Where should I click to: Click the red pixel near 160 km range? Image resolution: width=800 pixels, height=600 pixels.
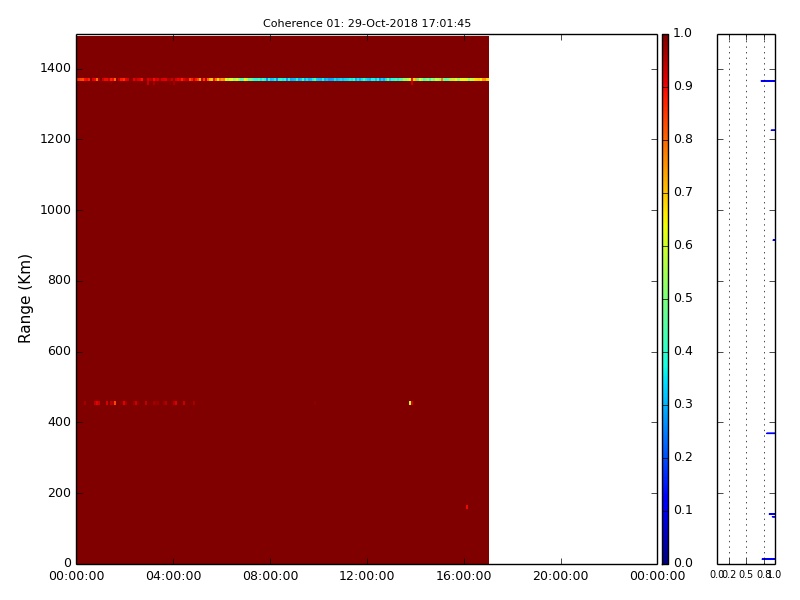tap(467, 507)
